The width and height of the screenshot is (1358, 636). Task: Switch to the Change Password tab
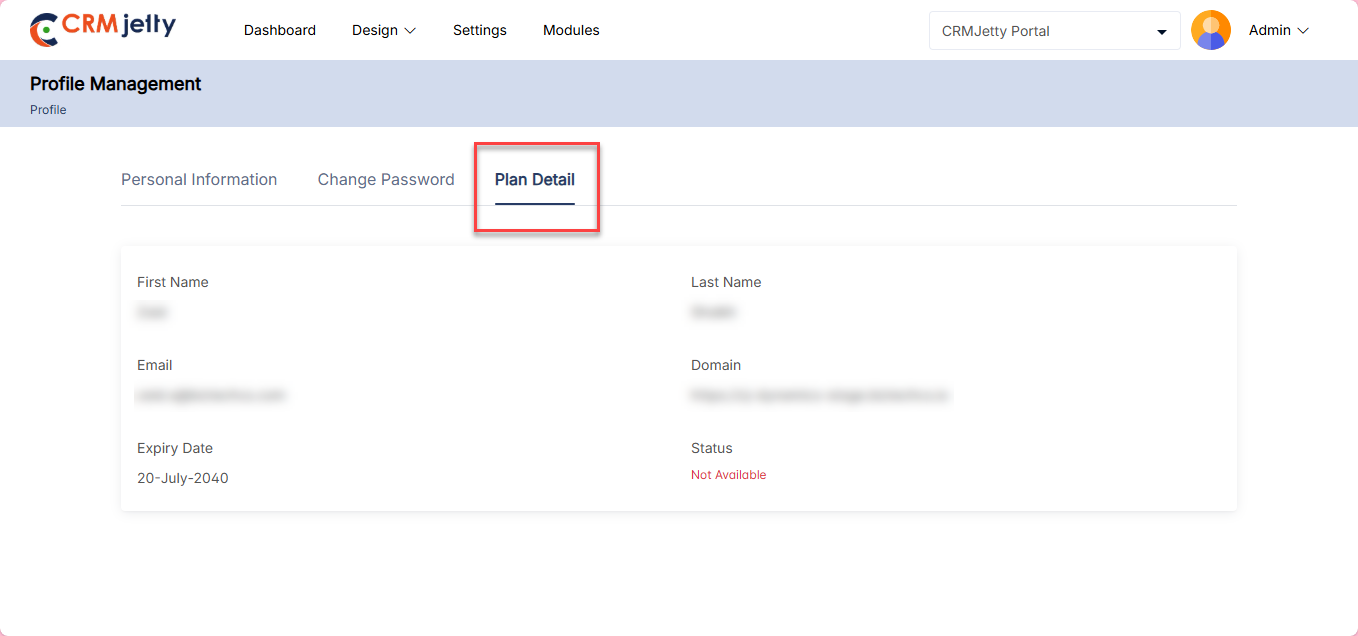[x=386, y=180]
